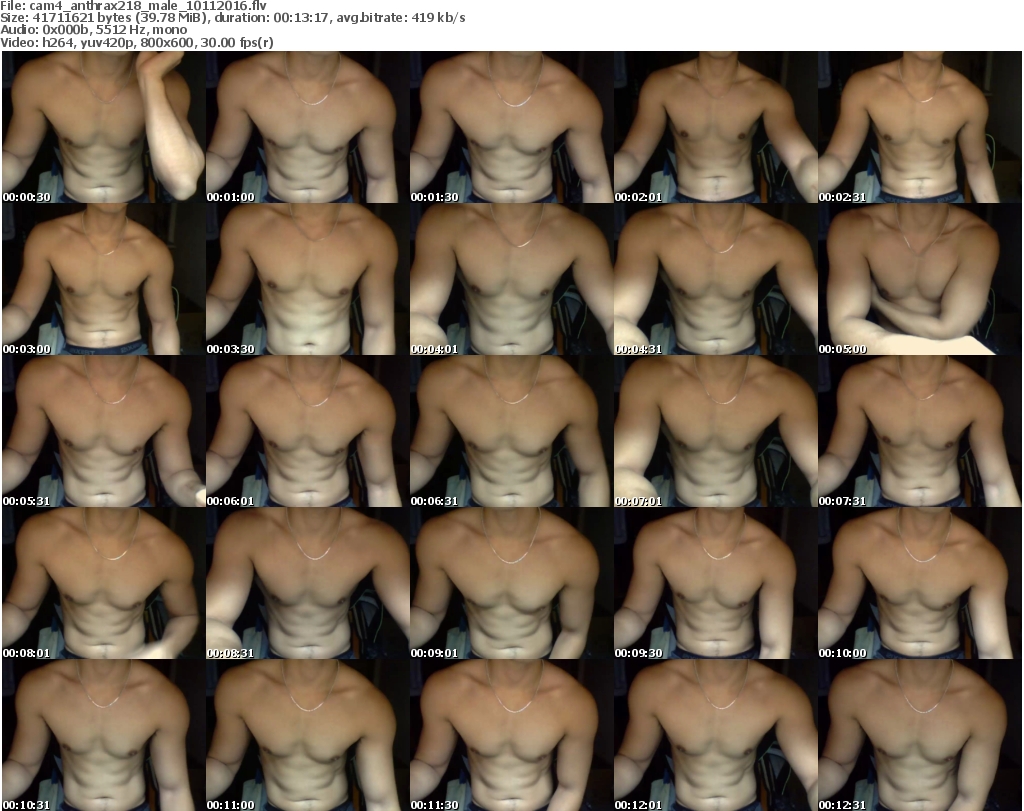Open the 00:11:30 frame
Image resolution: width=1024 pixels, height=811 pixels.
click(x=511, y=735)
